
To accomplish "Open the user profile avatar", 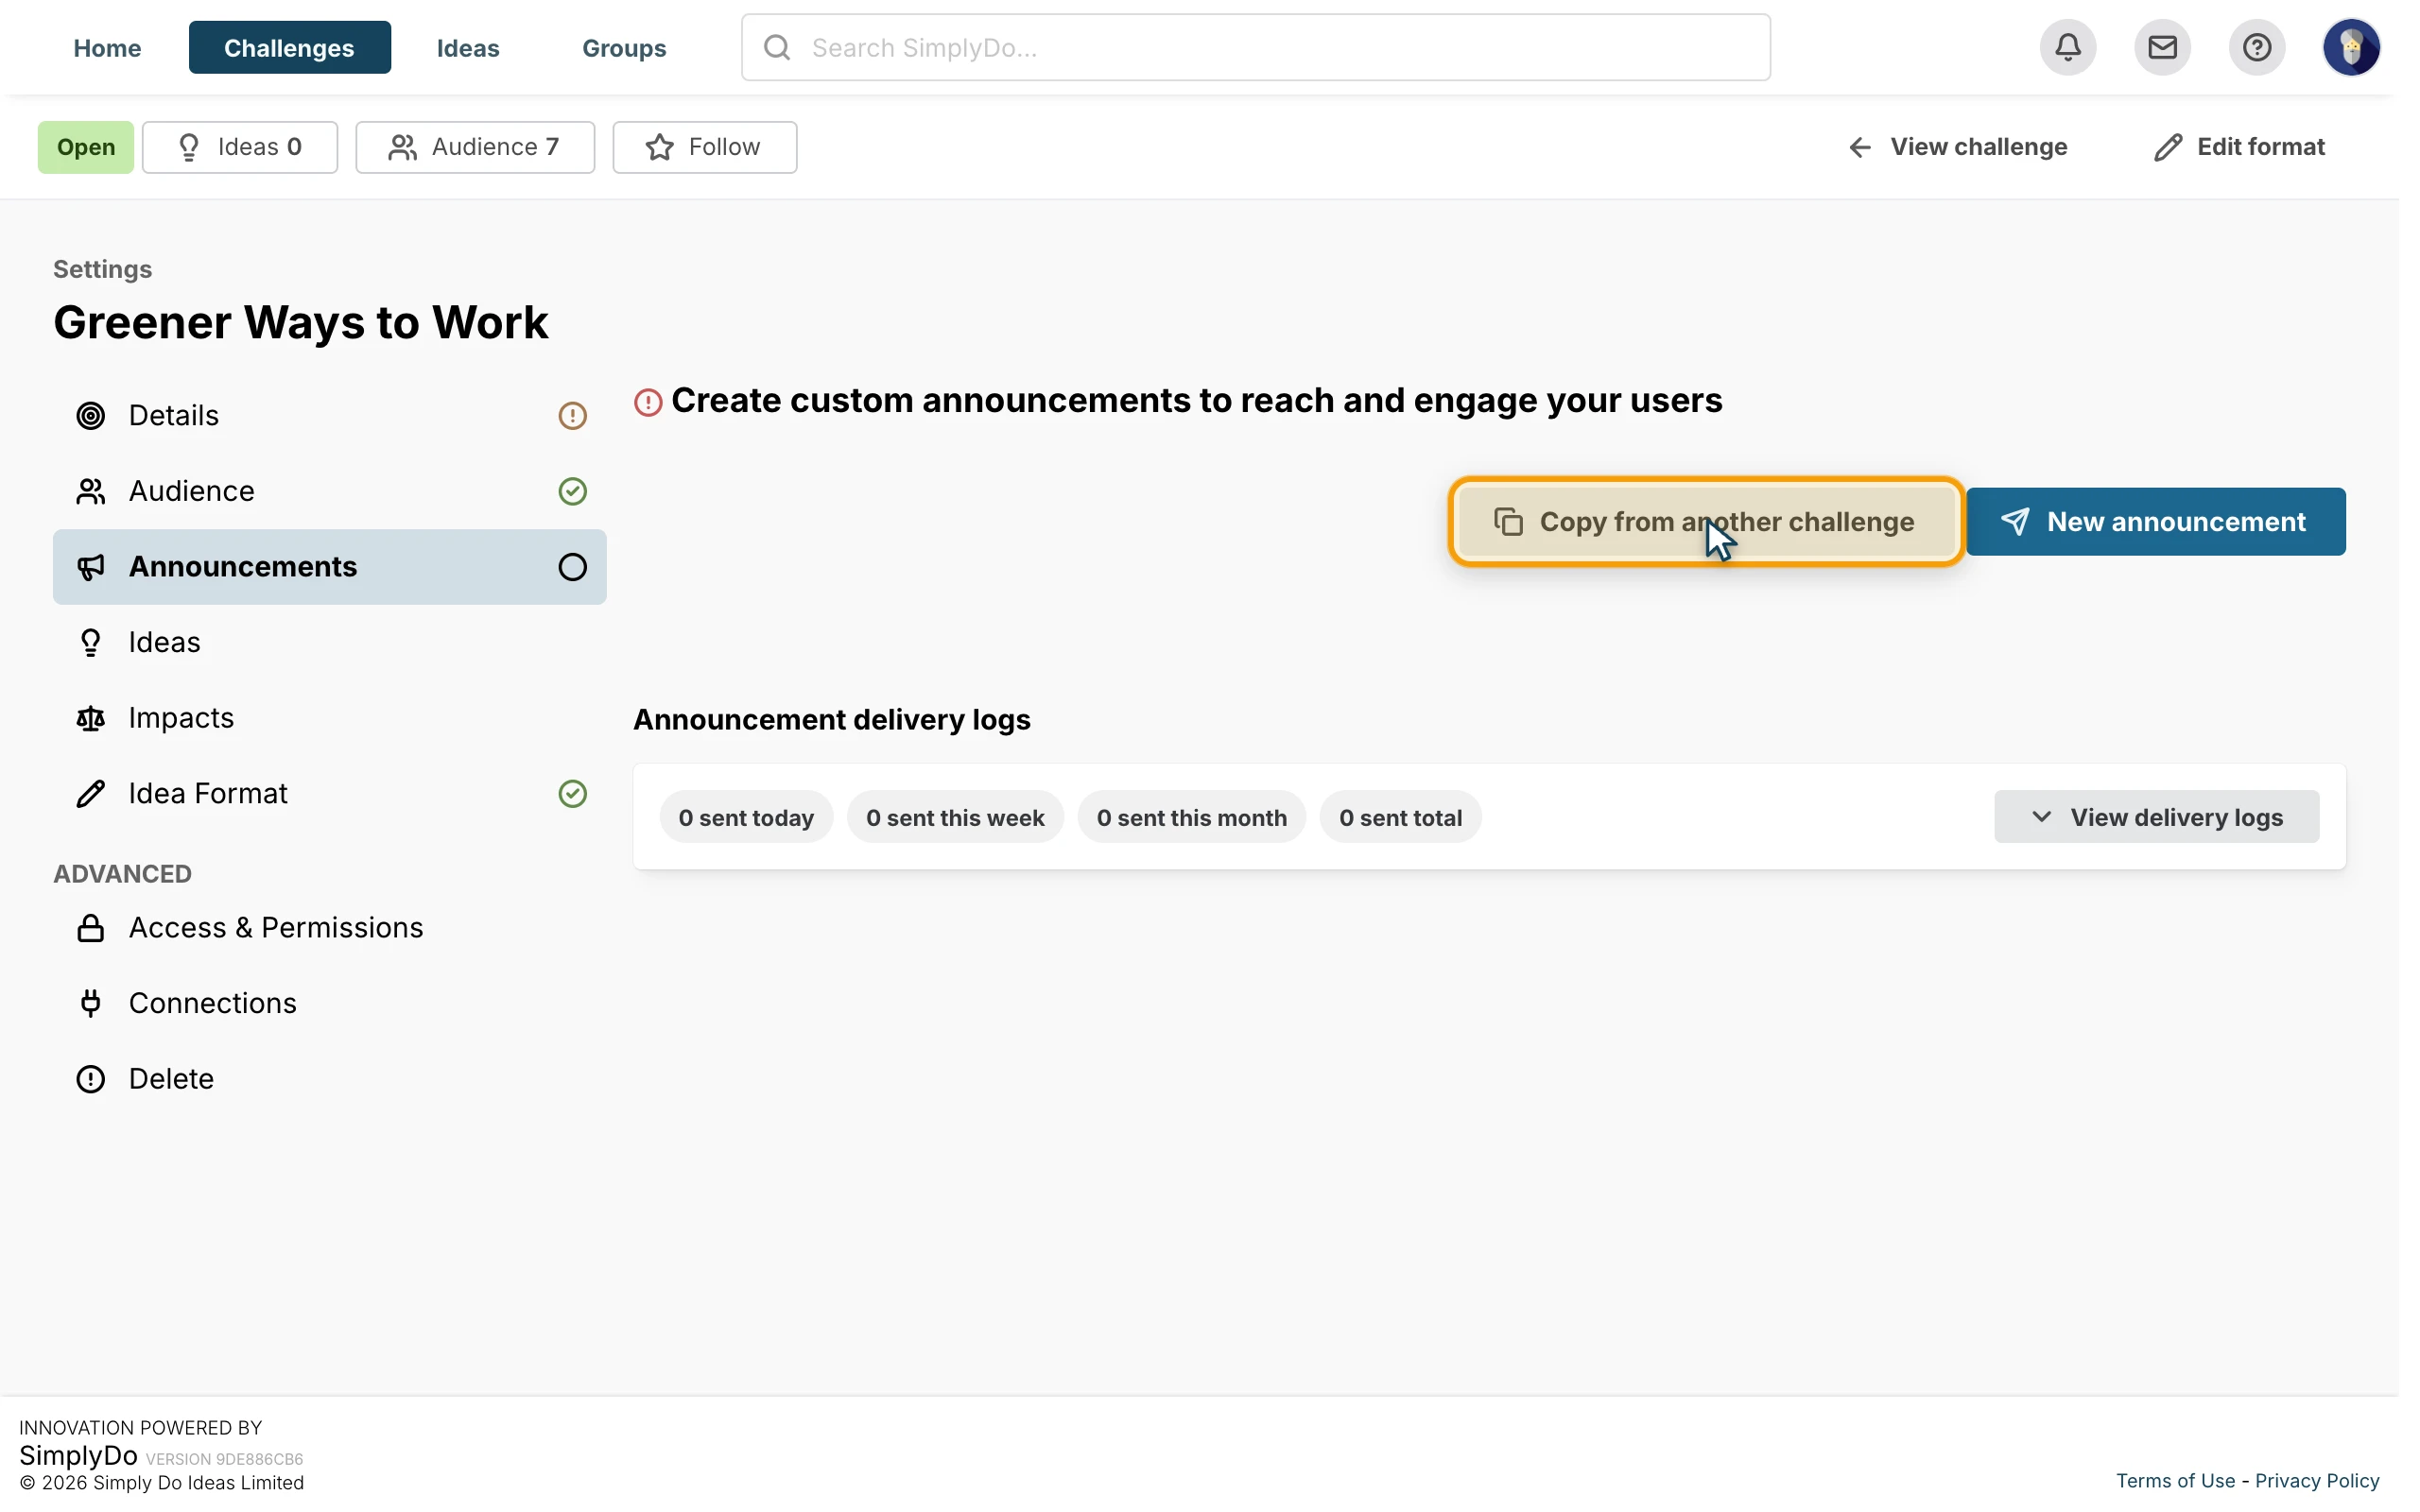I will (x=2350, y=47).
